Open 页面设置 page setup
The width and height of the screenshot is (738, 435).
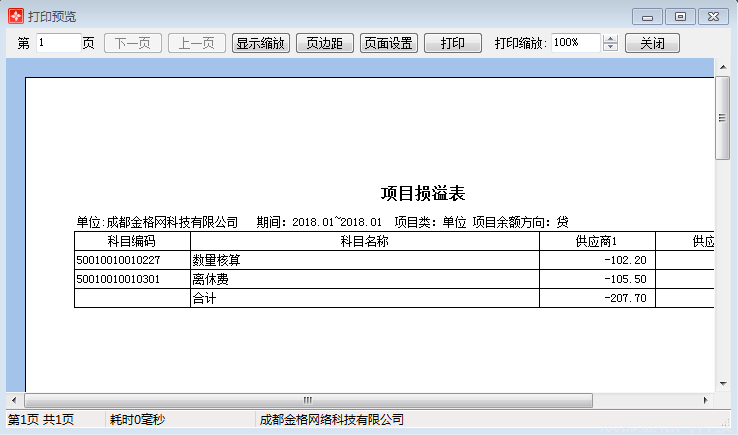pos(389,43)
